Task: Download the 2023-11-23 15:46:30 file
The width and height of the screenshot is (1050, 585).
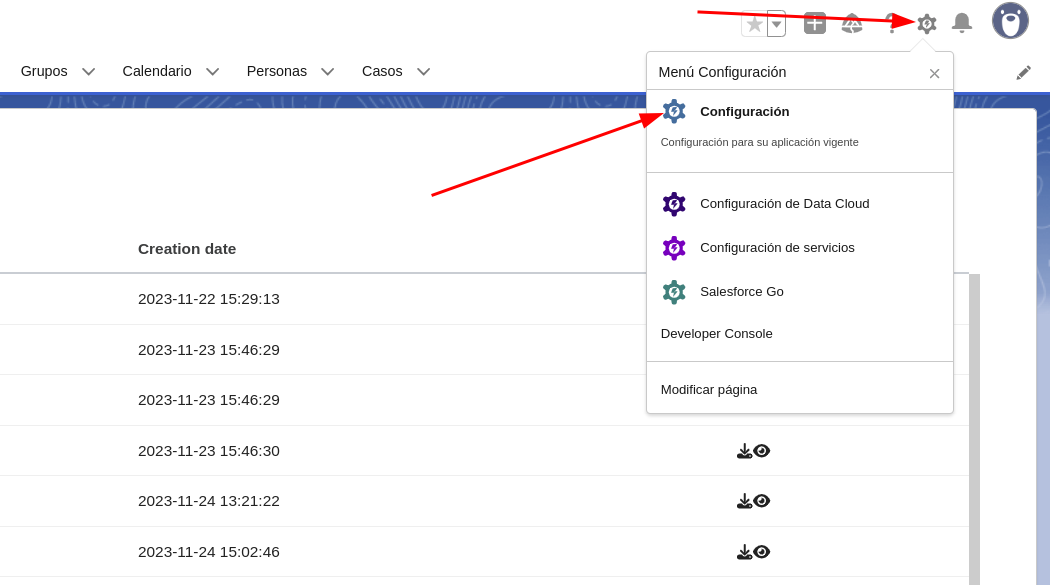Action: pos(744,451)
